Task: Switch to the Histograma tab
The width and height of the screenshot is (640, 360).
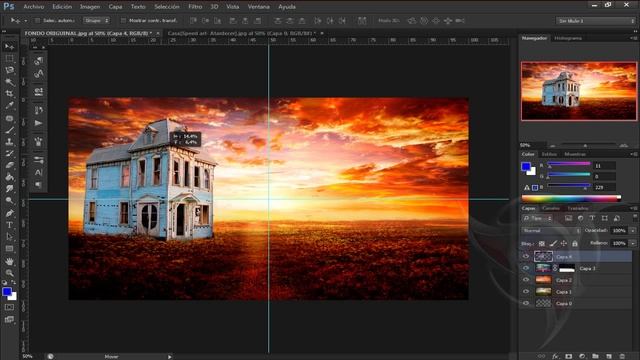Action: (568, 38)
